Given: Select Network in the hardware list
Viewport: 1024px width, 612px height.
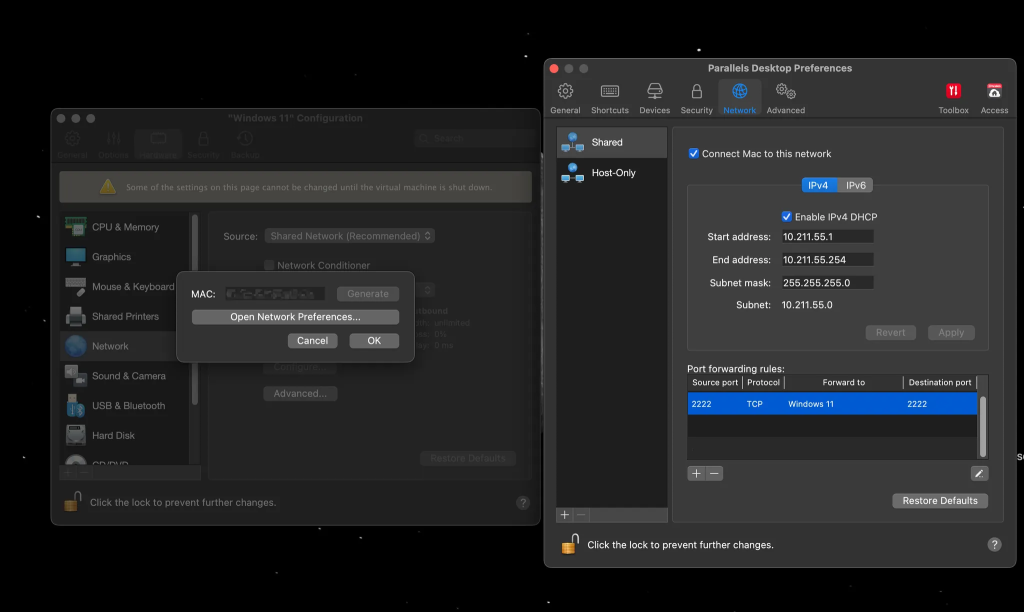Looking at the screenshot, I should (125, 346).
